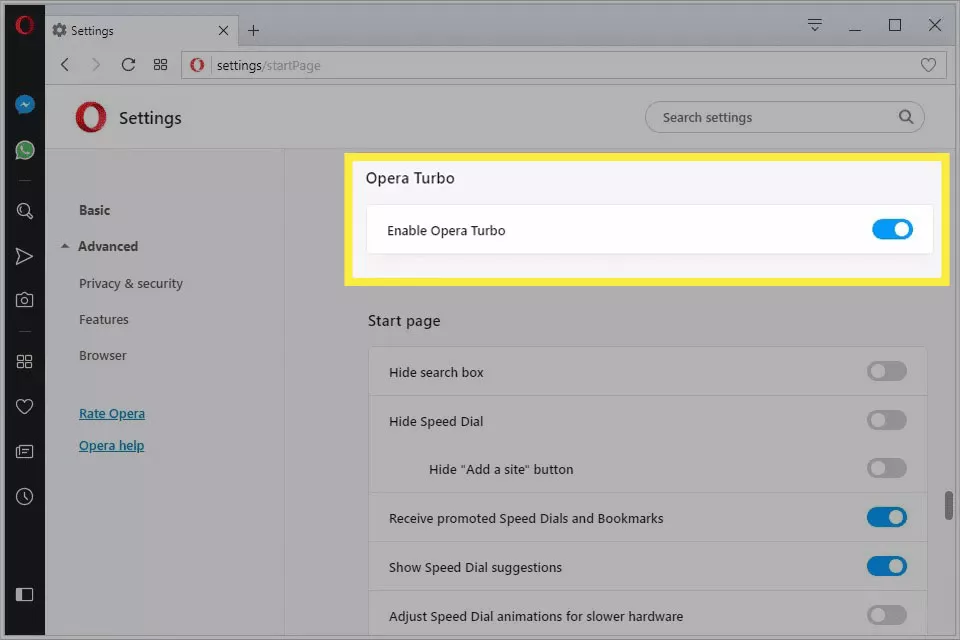Click the sidebar search icon
Image resolution: width=960 pixels, height=640 pixels.
click(x=25, y=211)
